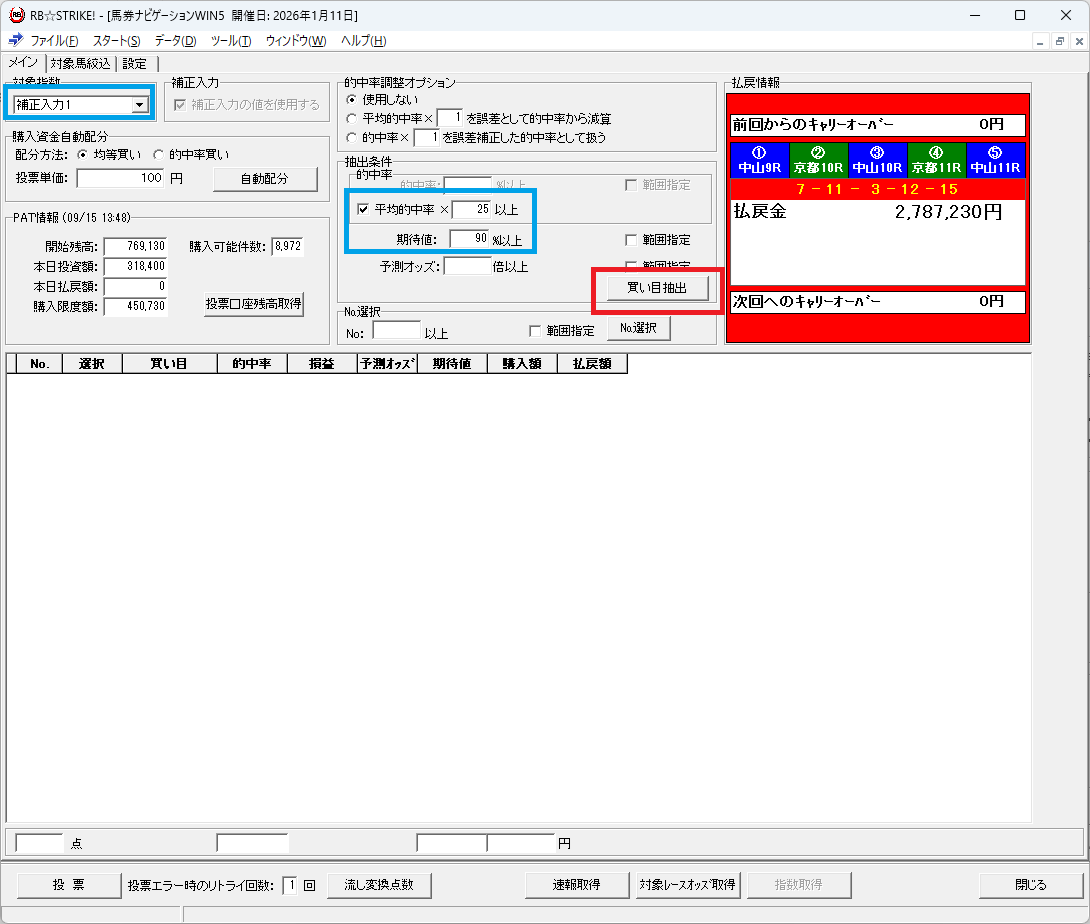Screen dimensions: 1090x924
Task: Click the 投票口座残高取得 button
Action: 254,304
